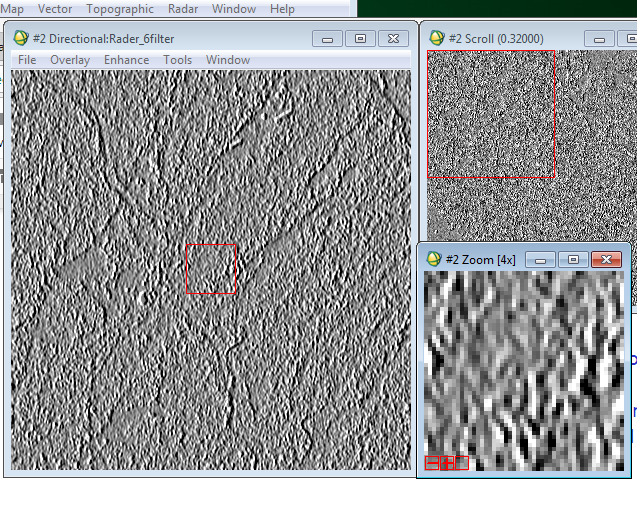
Task: Open the Radar menu in main bar
Action: point(183,9)
